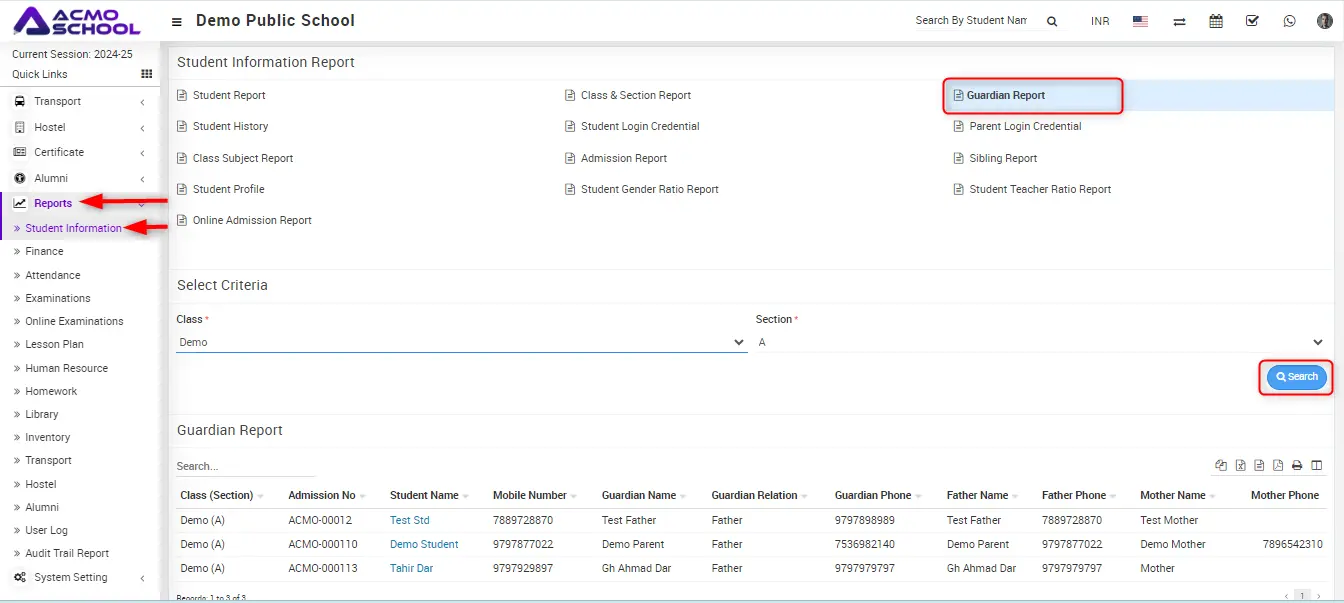Image resolution: width=1344 pixels, height=603 pixels.
Task: Toggle column visibility for report table
Action: click(1316, 465)
